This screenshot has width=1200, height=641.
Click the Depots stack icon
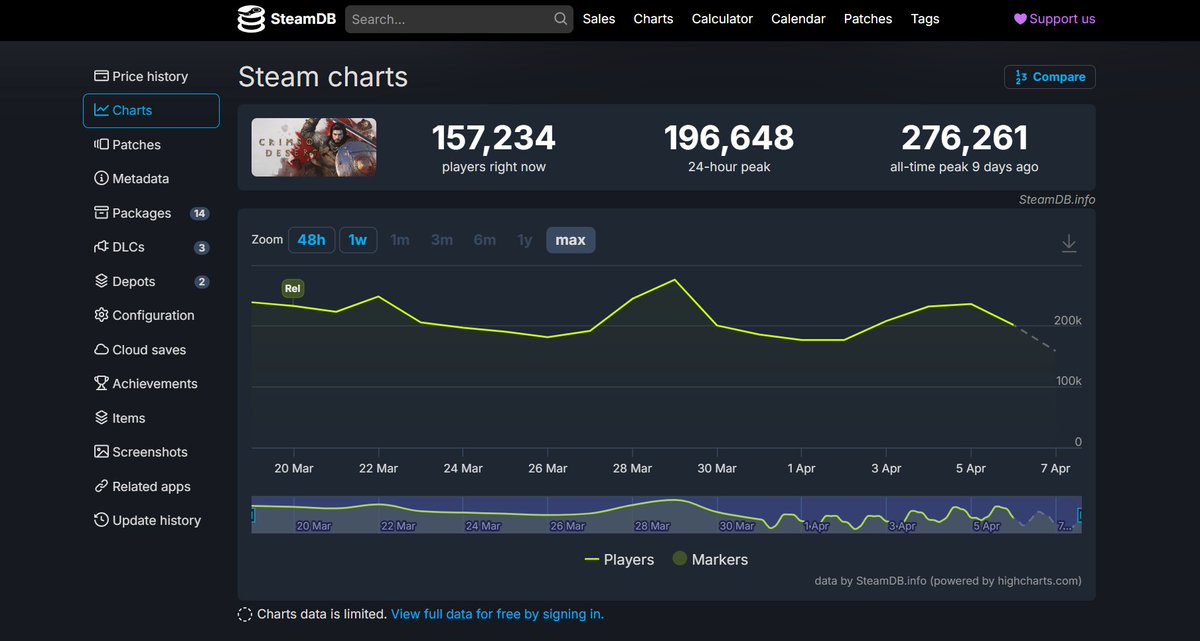(x=101, y=281)
